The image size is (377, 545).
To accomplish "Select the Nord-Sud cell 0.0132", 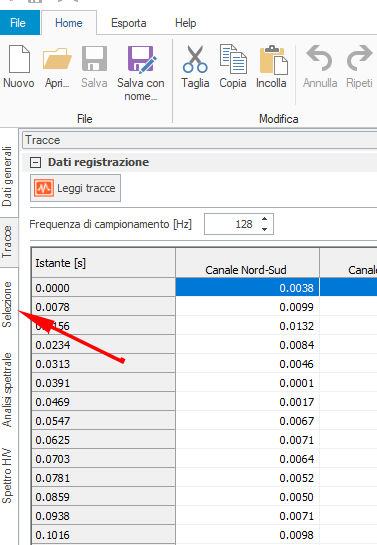I will (x=247, y=326).
